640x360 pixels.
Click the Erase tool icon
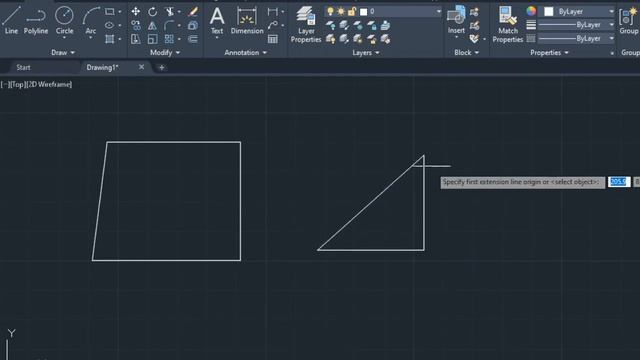[193, 11]
